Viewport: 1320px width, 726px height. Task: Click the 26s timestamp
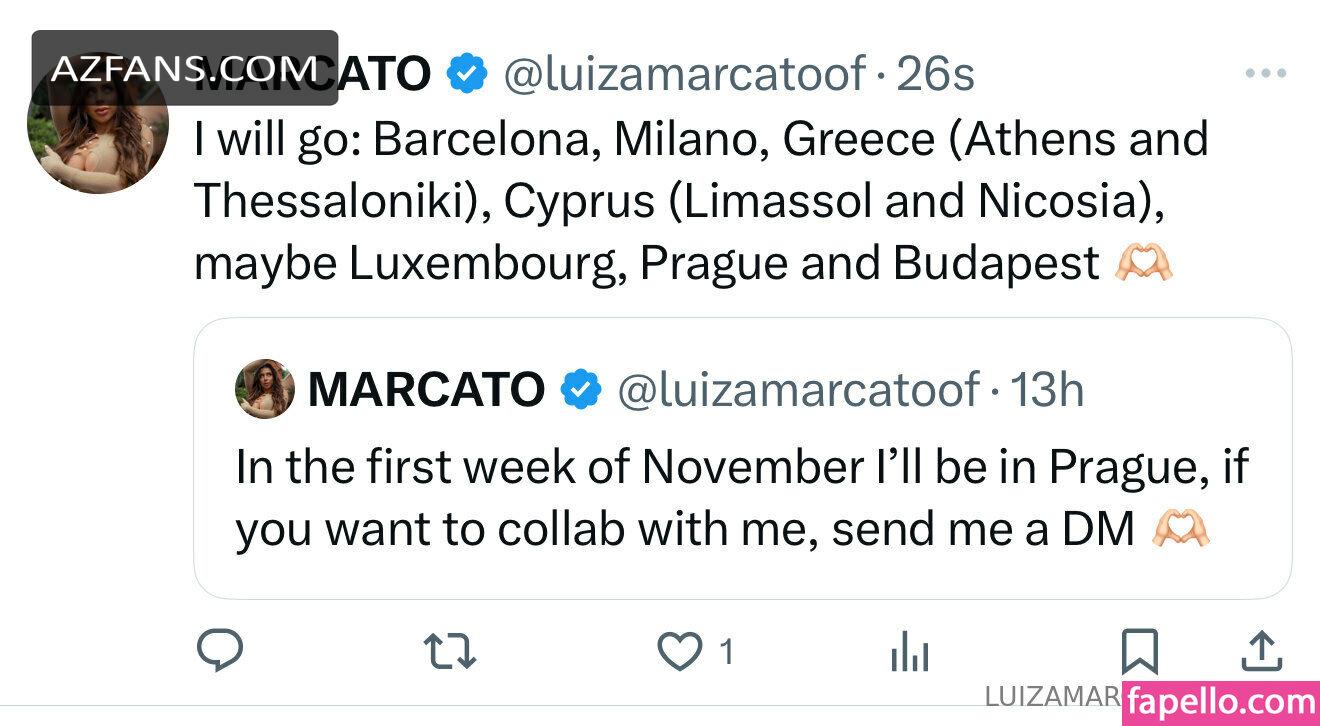pos(934,74)
